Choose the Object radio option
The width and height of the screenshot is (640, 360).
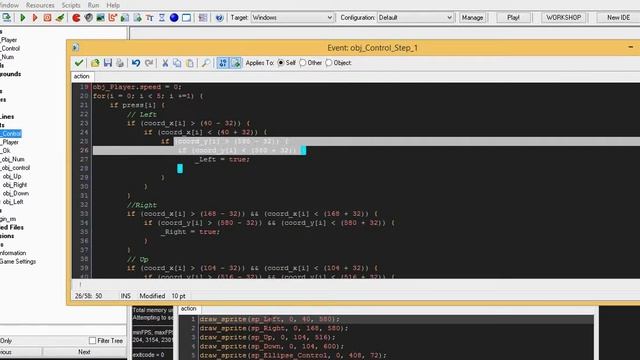pos(329,63)
